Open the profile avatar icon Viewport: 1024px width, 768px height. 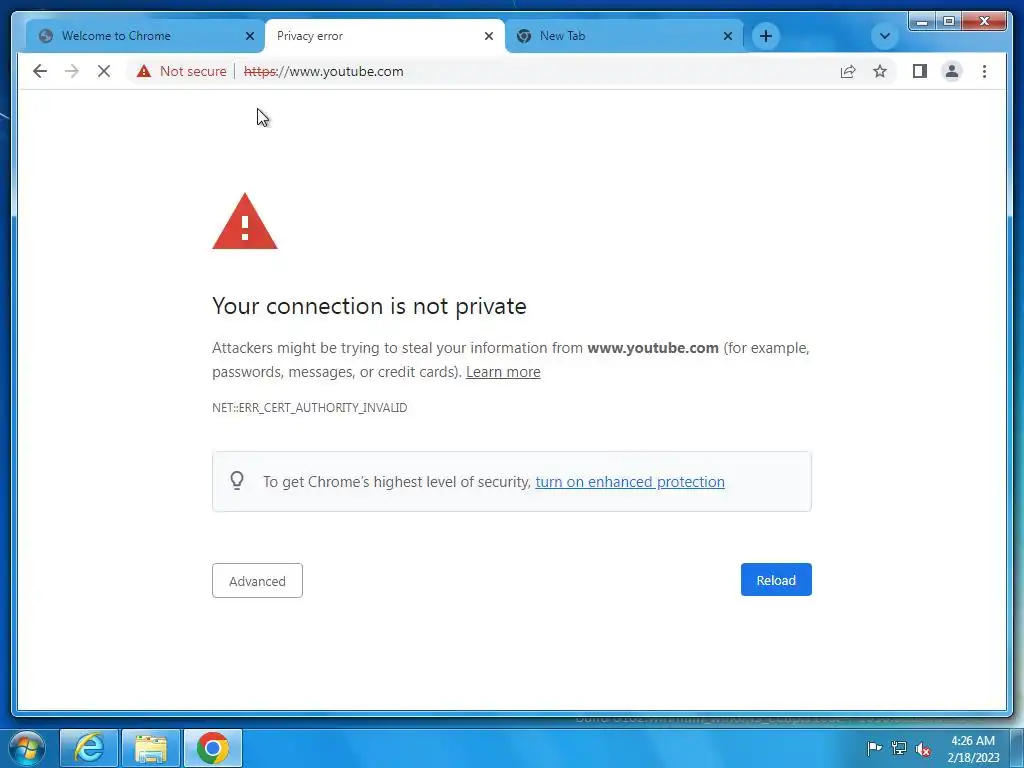(952, 71)
